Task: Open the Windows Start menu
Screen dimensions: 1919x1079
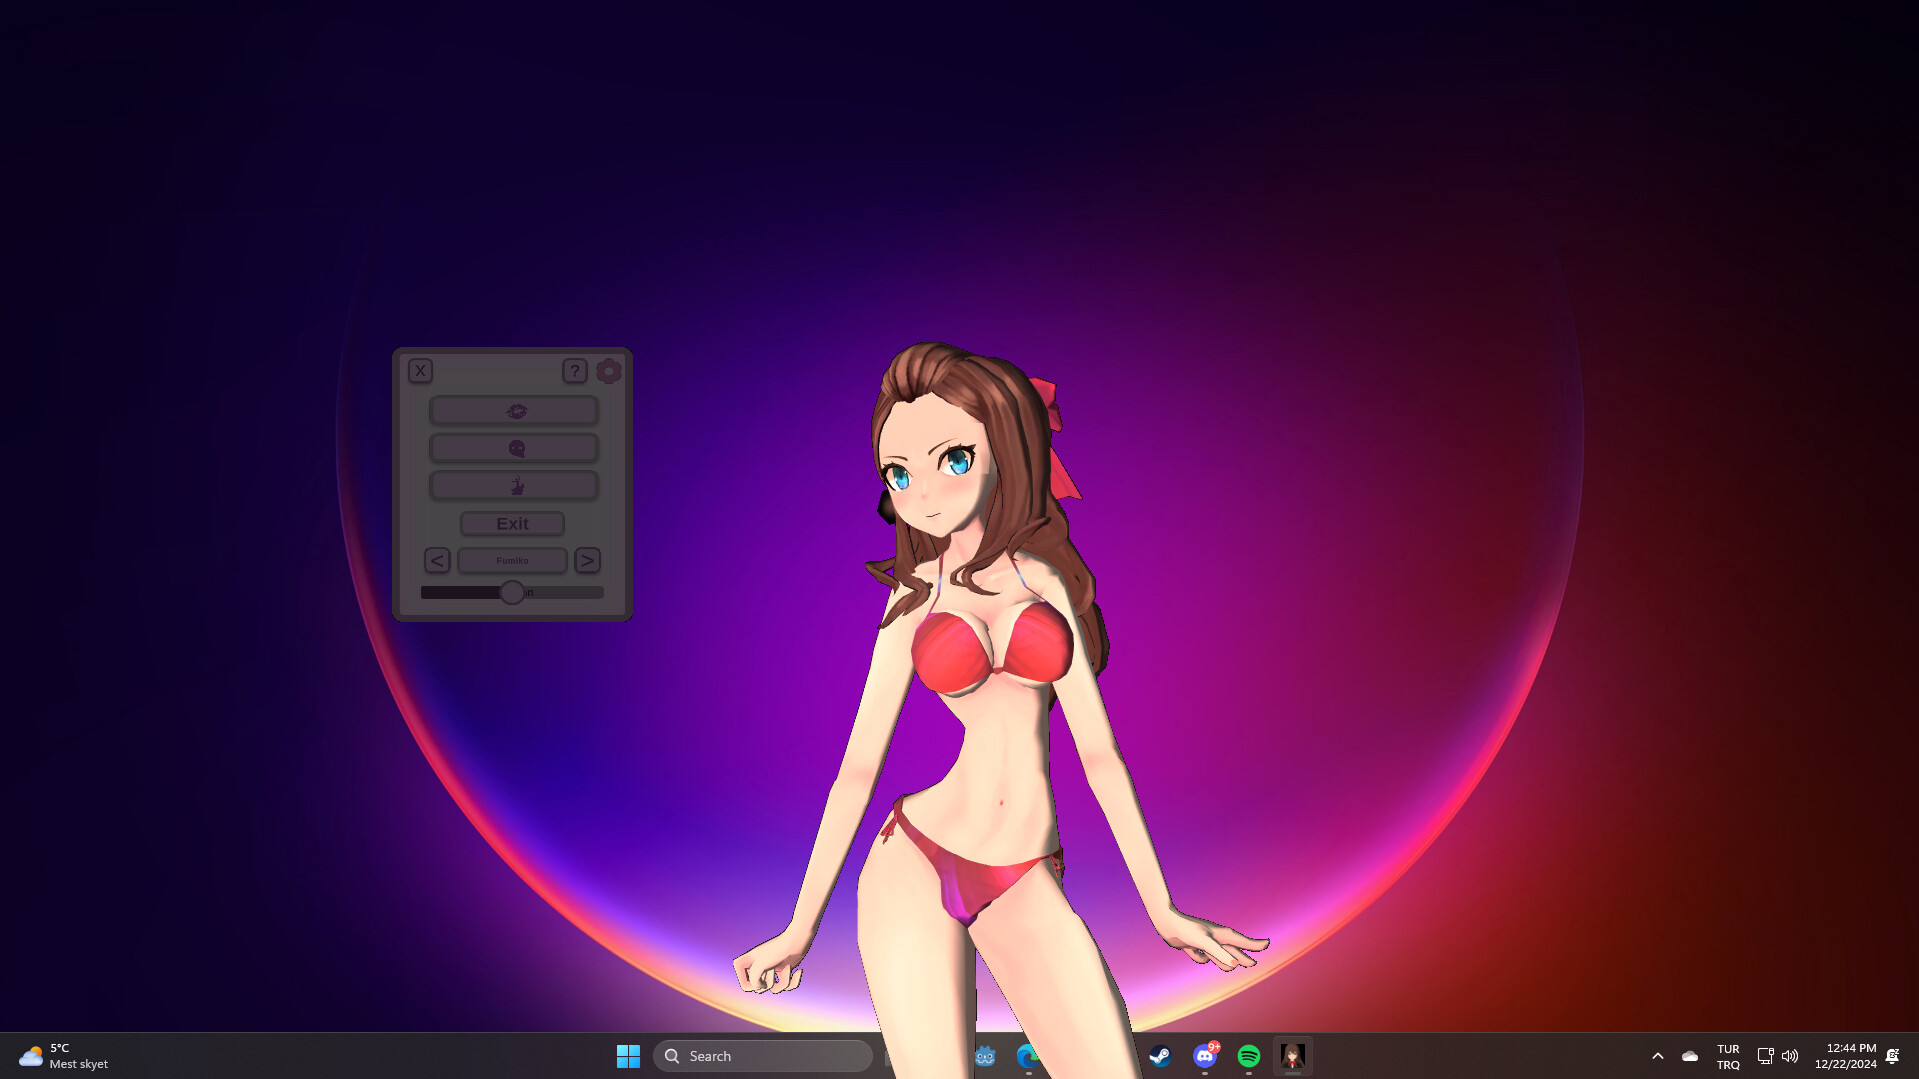Action: 628,1056
